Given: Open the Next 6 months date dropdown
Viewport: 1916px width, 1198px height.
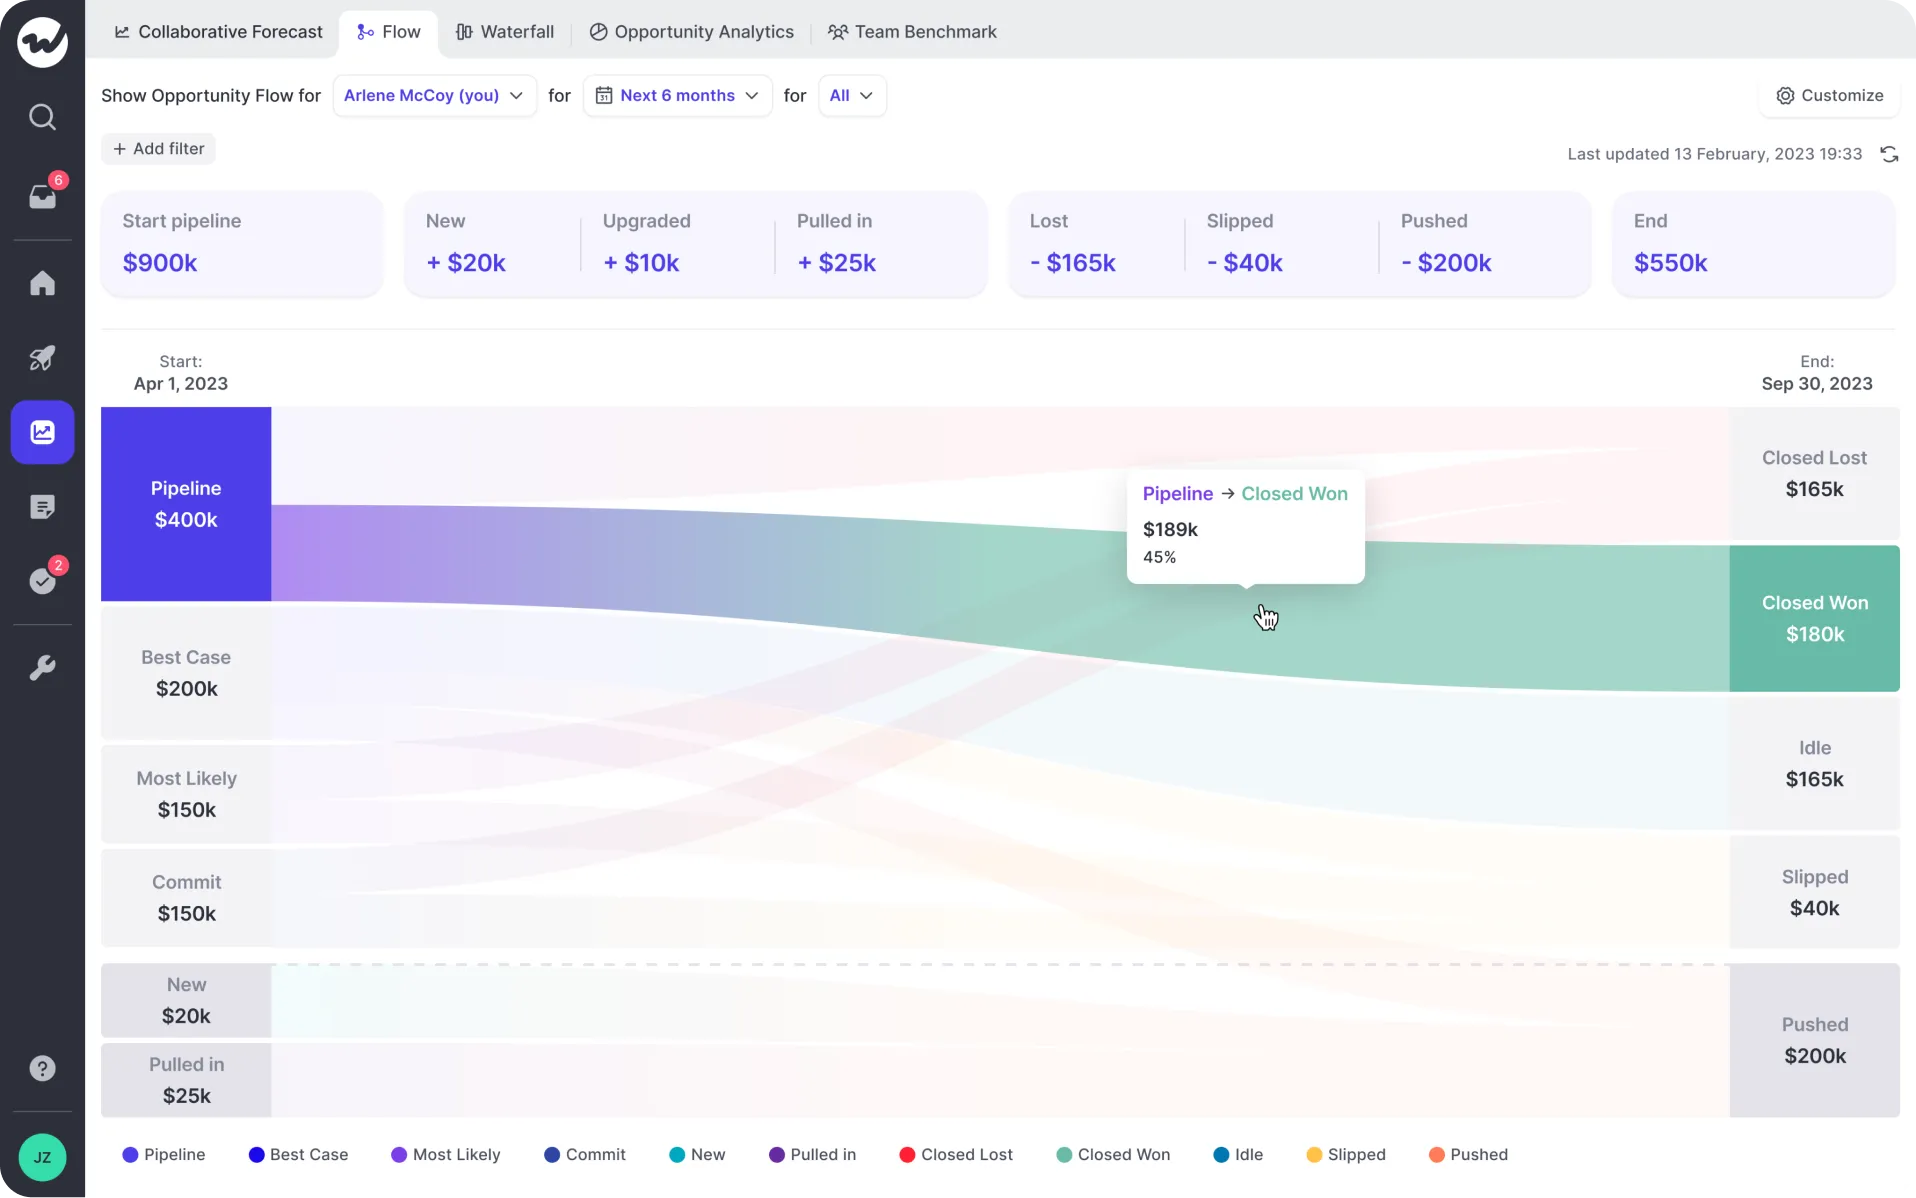Looking at the screenshot, I should tap(677, 95).
